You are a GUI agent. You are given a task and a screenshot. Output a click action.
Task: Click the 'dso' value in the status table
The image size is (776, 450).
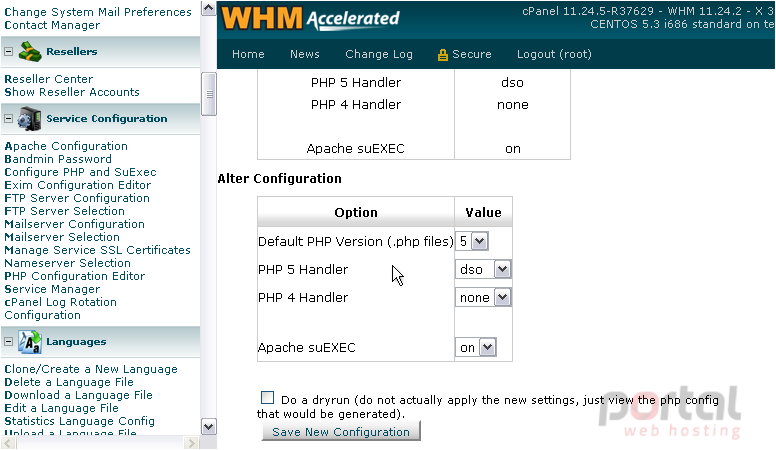click(512, 83)
